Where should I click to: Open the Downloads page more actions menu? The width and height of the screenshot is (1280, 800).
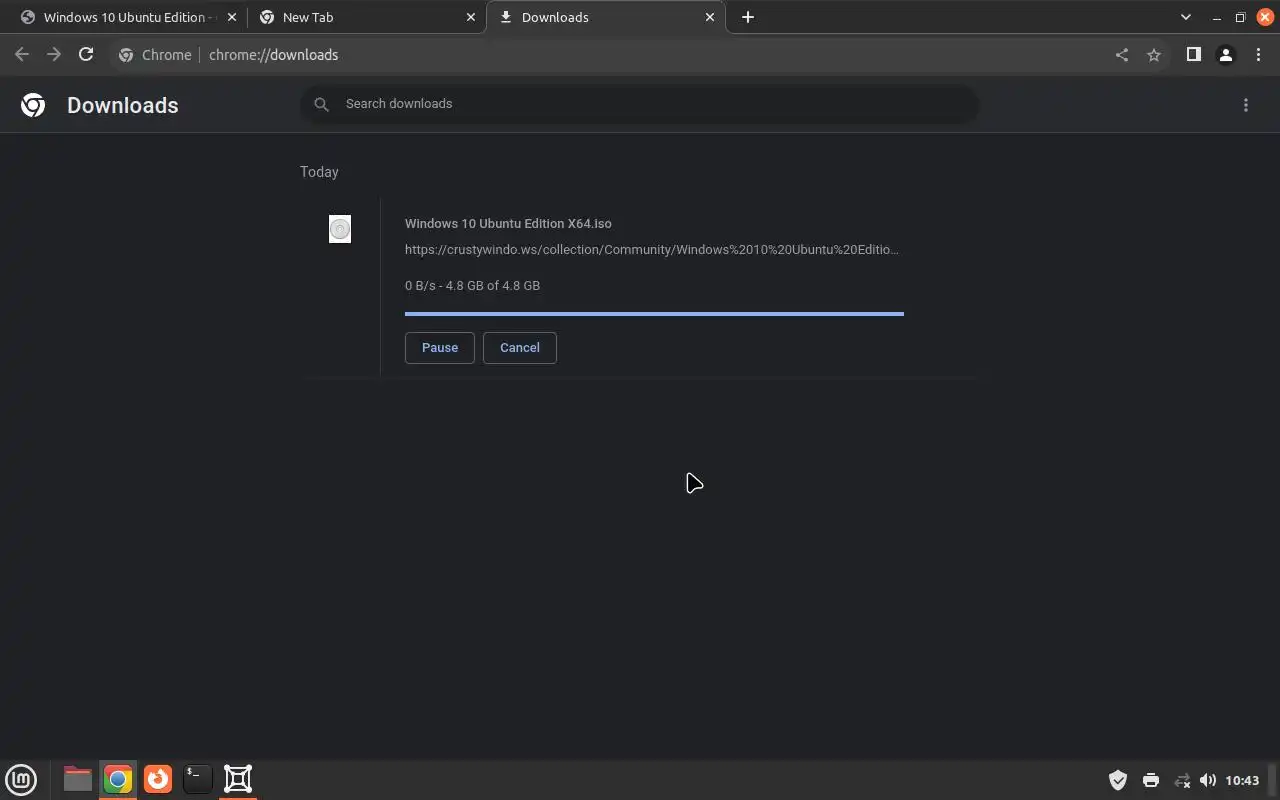pos(1245,105)
